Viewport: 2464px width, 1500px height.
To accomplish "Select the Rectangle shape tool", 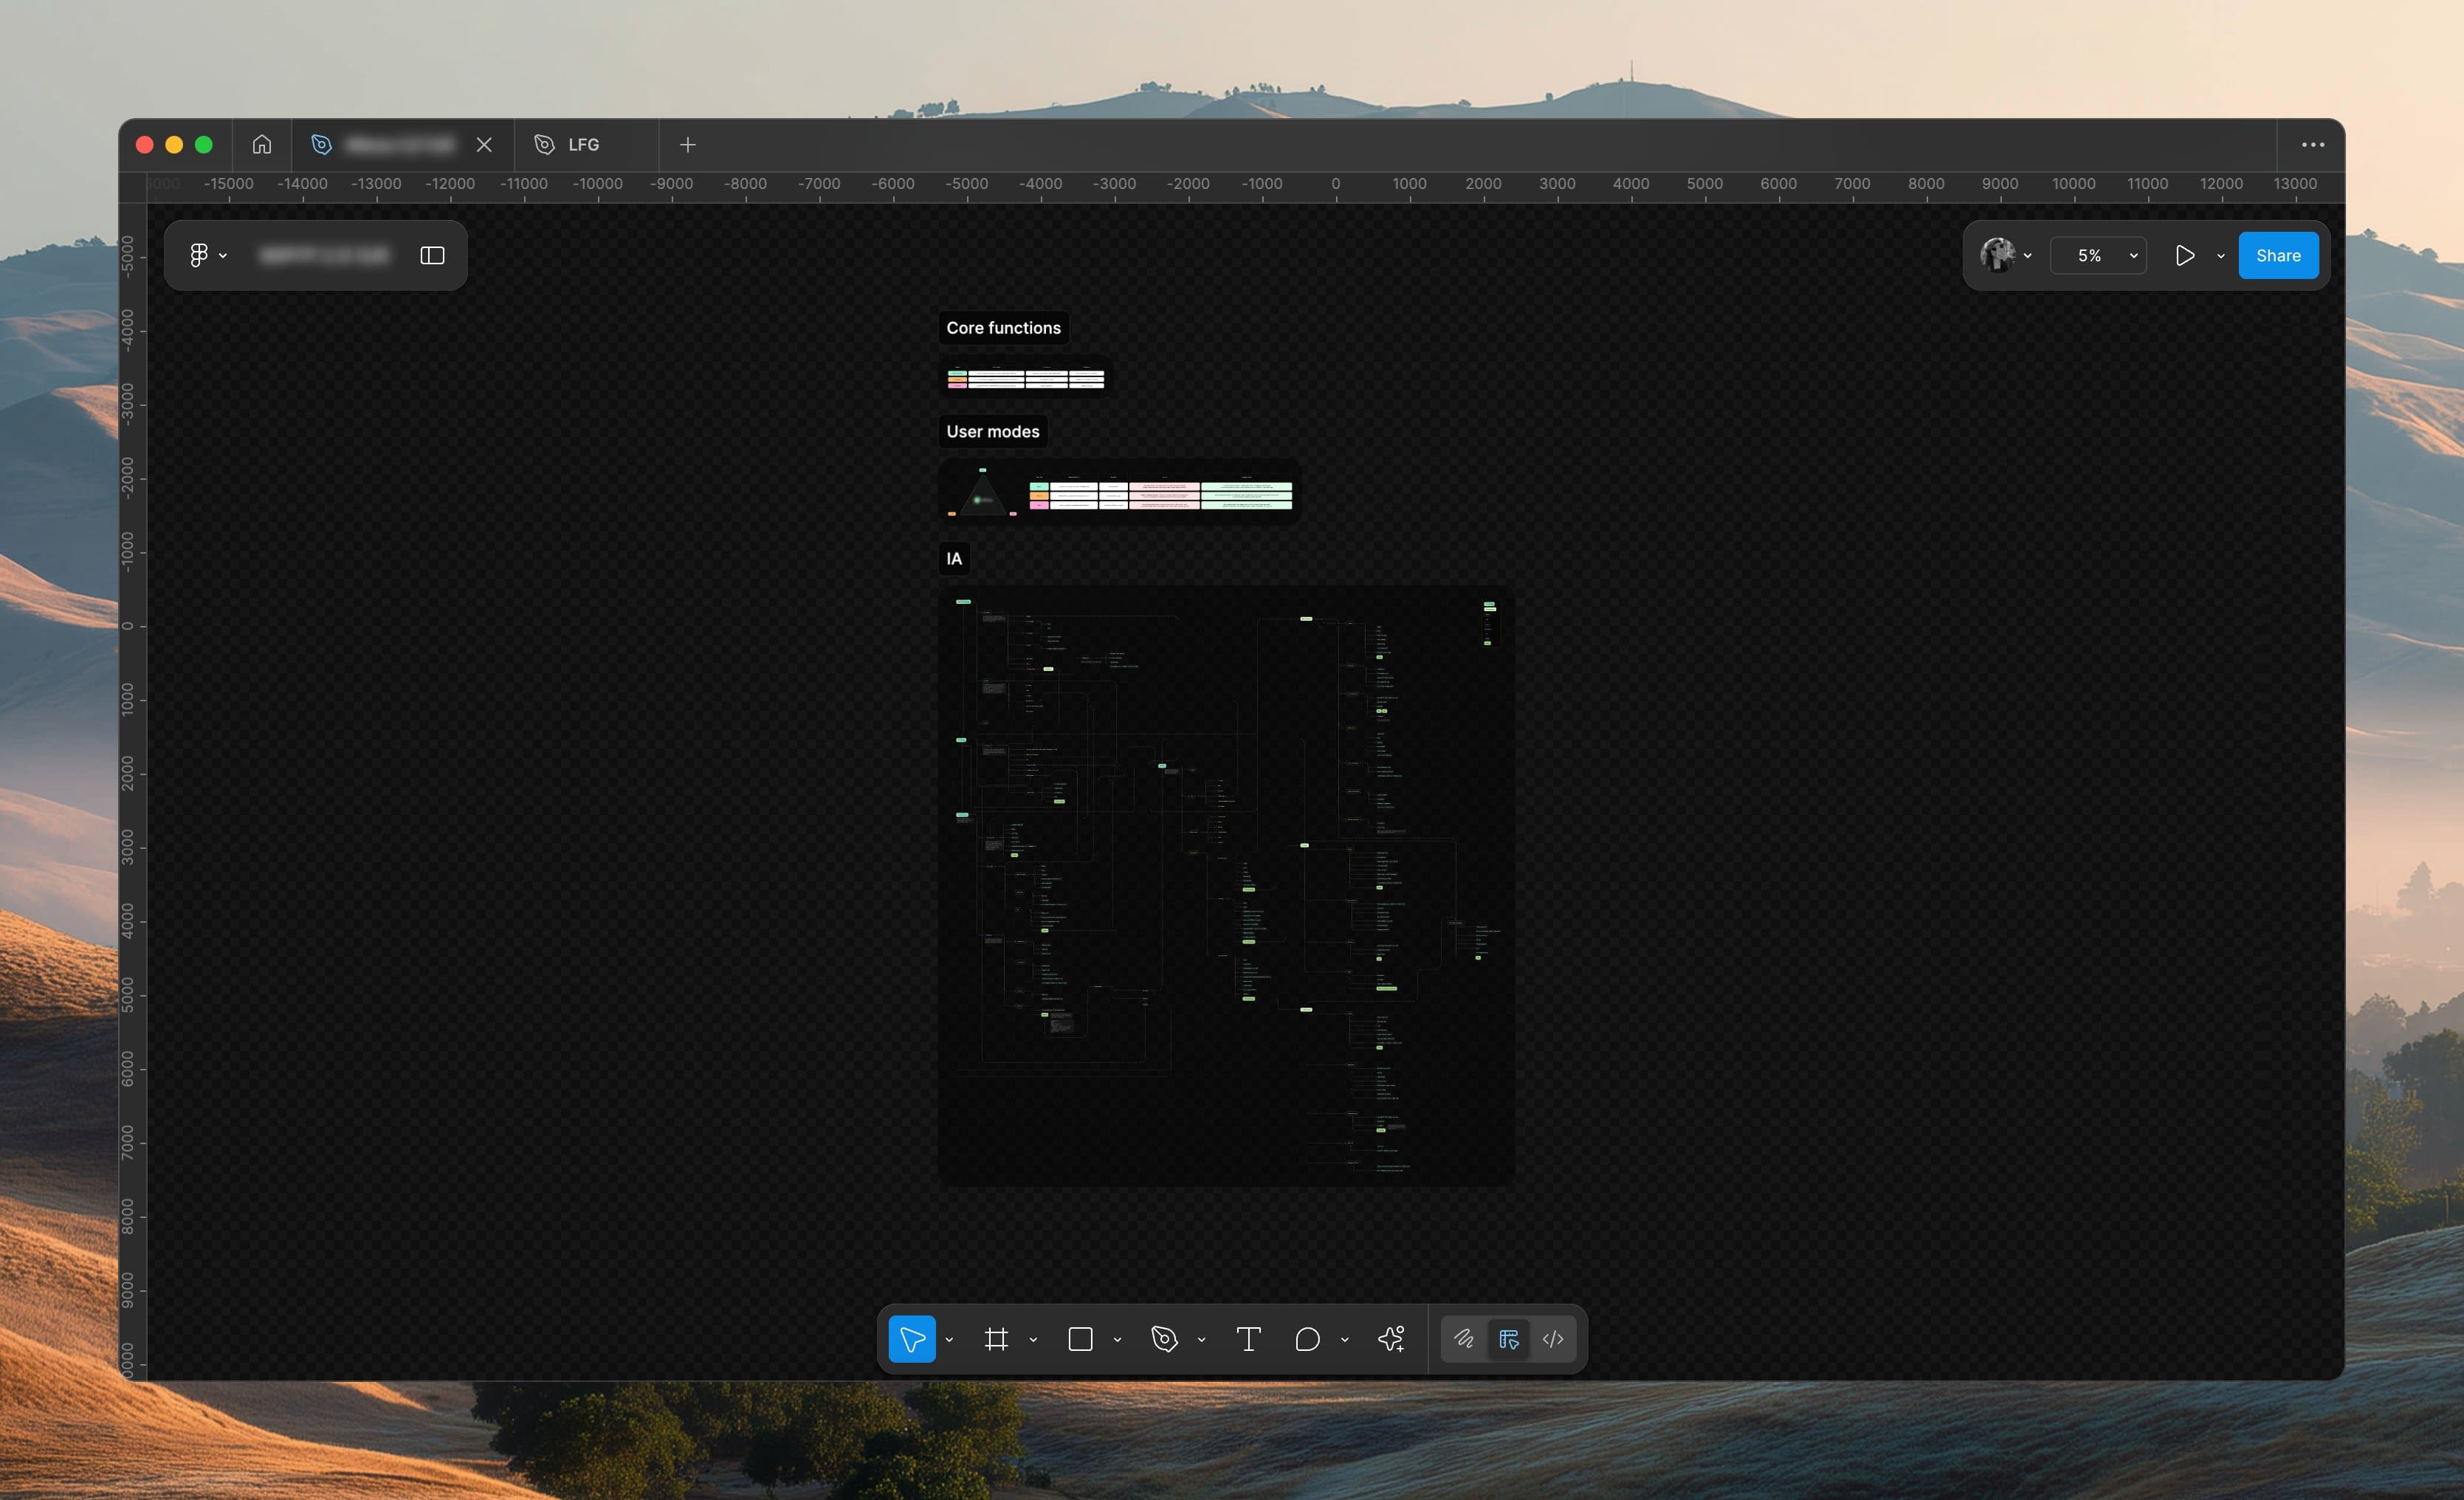I will click(x=1080, y=1339).
